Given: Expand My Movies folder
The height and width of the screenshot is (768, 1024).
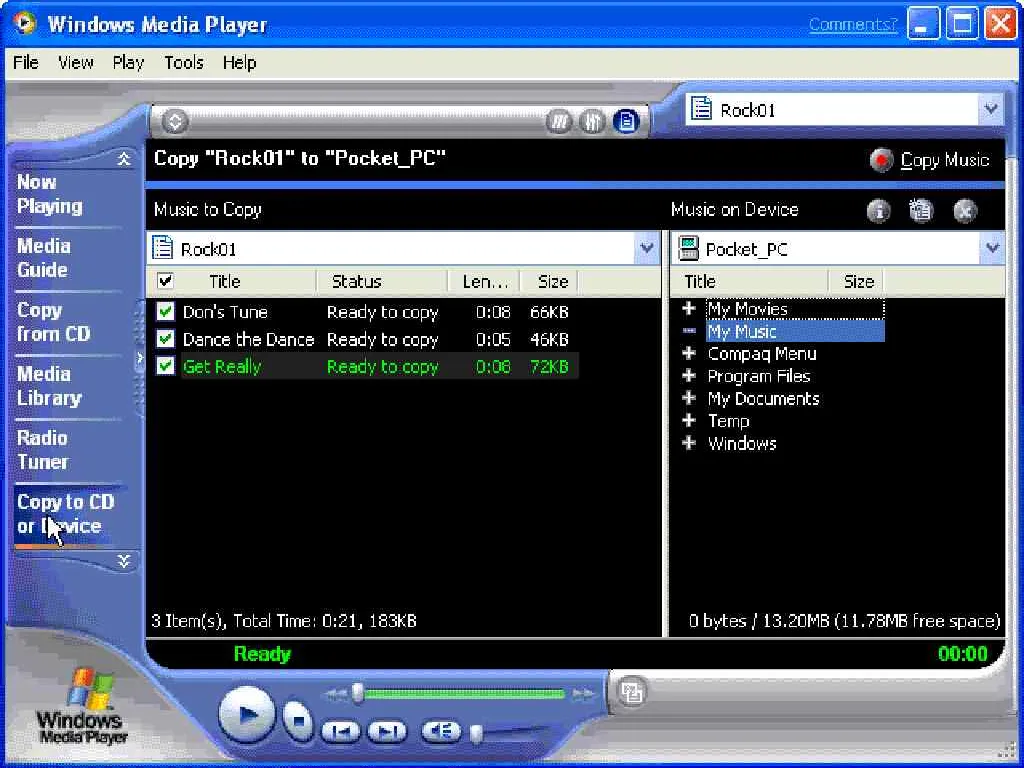Looking at the screenshot, I should 688,308.
